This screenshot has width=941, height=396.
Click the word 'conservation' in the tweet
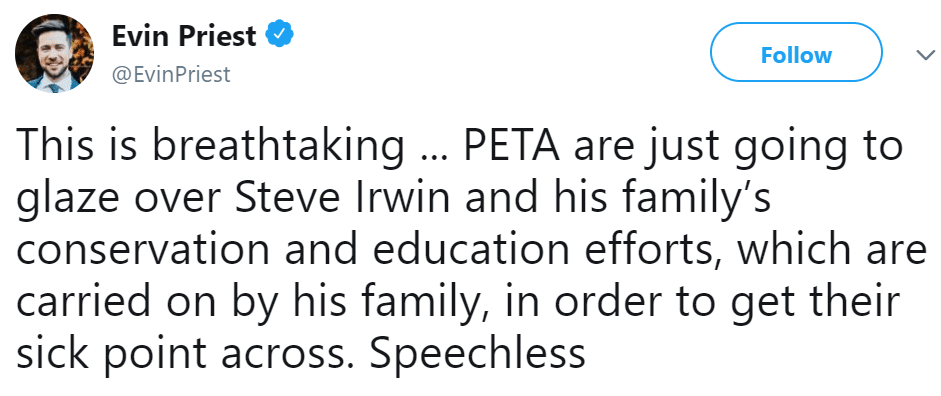pos(143,250)
